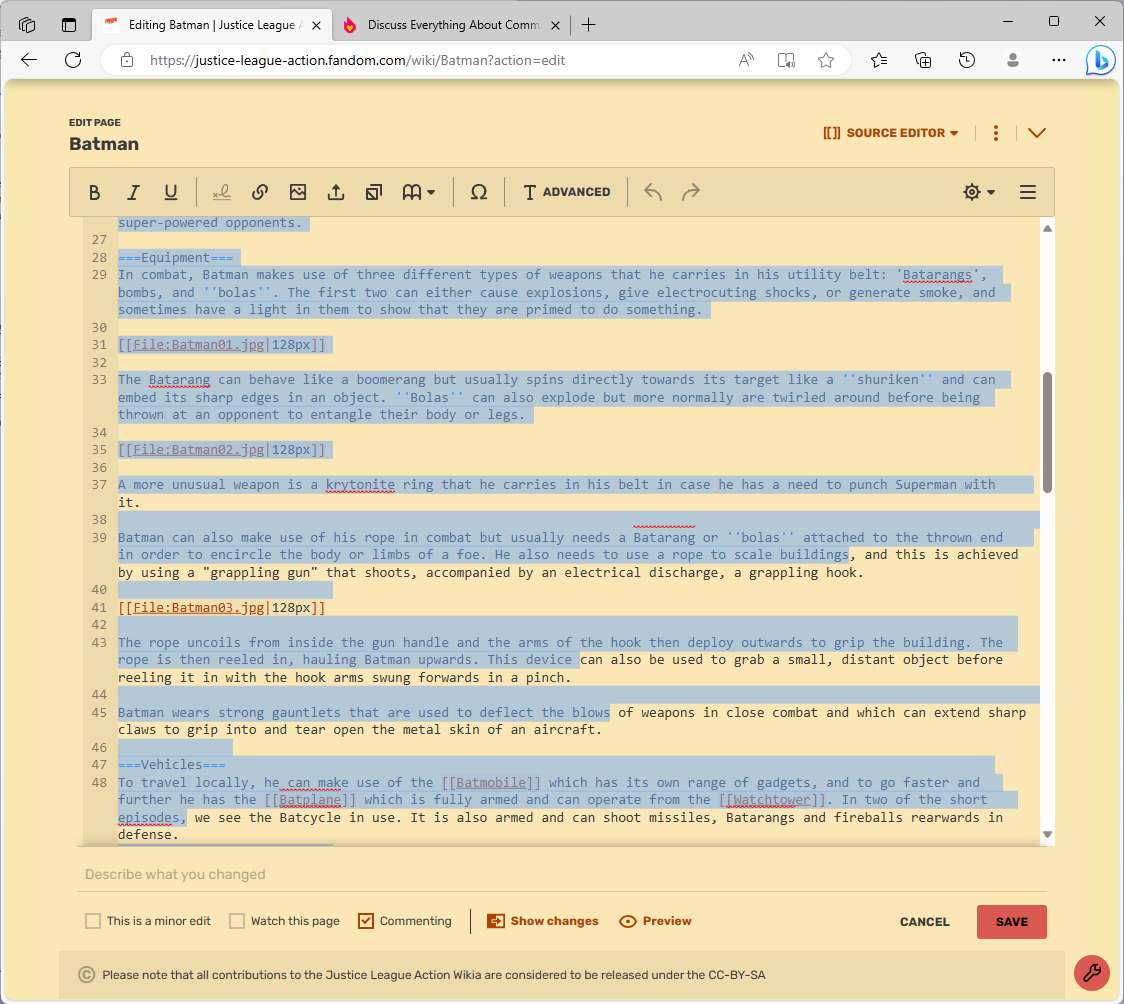Insert an image using picture icon
This screenshot has width=1124, height=1004.
point(297,192)
